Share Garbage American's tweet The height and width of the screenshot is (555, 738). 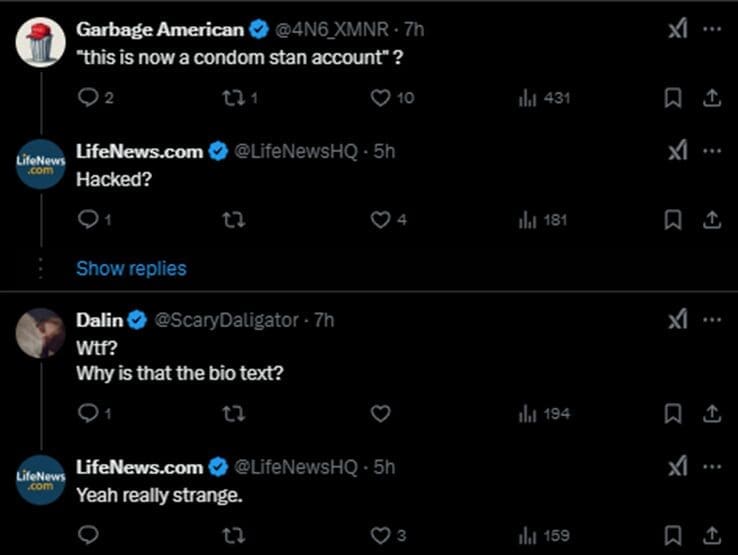711,98
